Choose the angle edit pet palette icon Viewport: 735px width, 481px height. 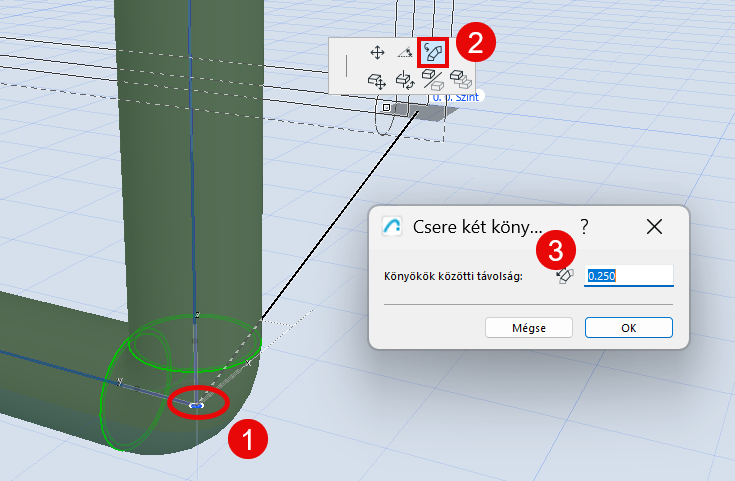pyautogui.click(x=405, y=53)
